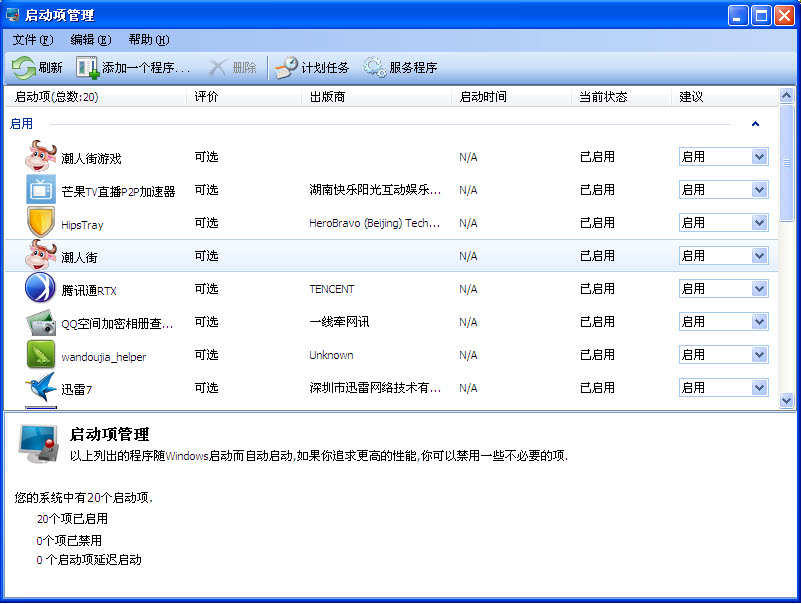Click the 计划任务 toolbar label

pos(325,67)
